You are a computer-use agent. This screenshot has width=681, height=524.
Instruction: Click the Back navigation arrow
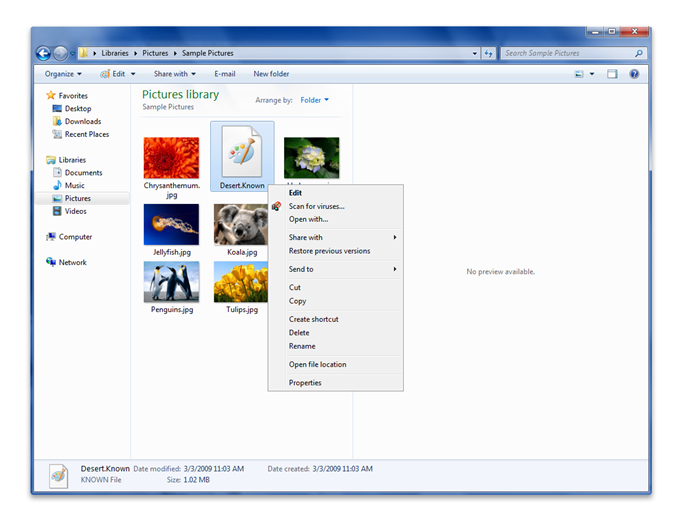43,53
